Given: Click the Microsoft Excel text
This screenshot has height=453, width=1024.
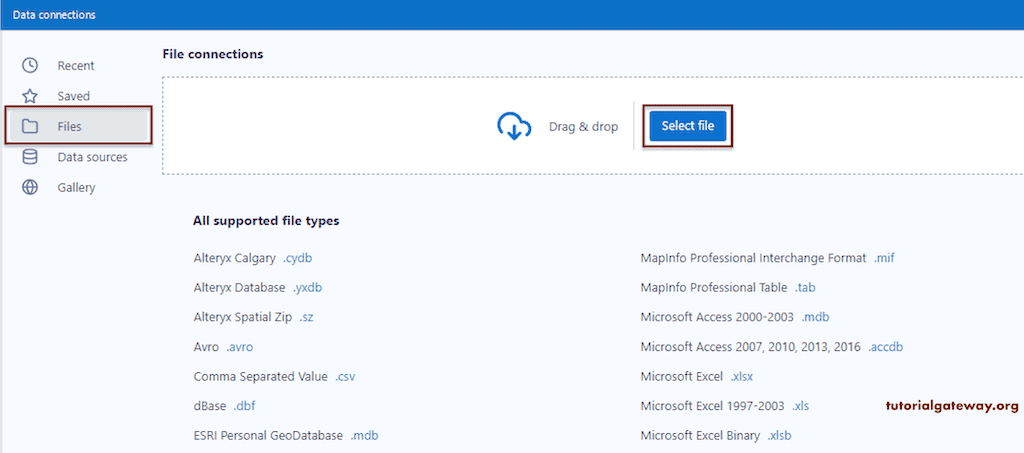Looking at the screenshot, I should (x=682, y=377).
